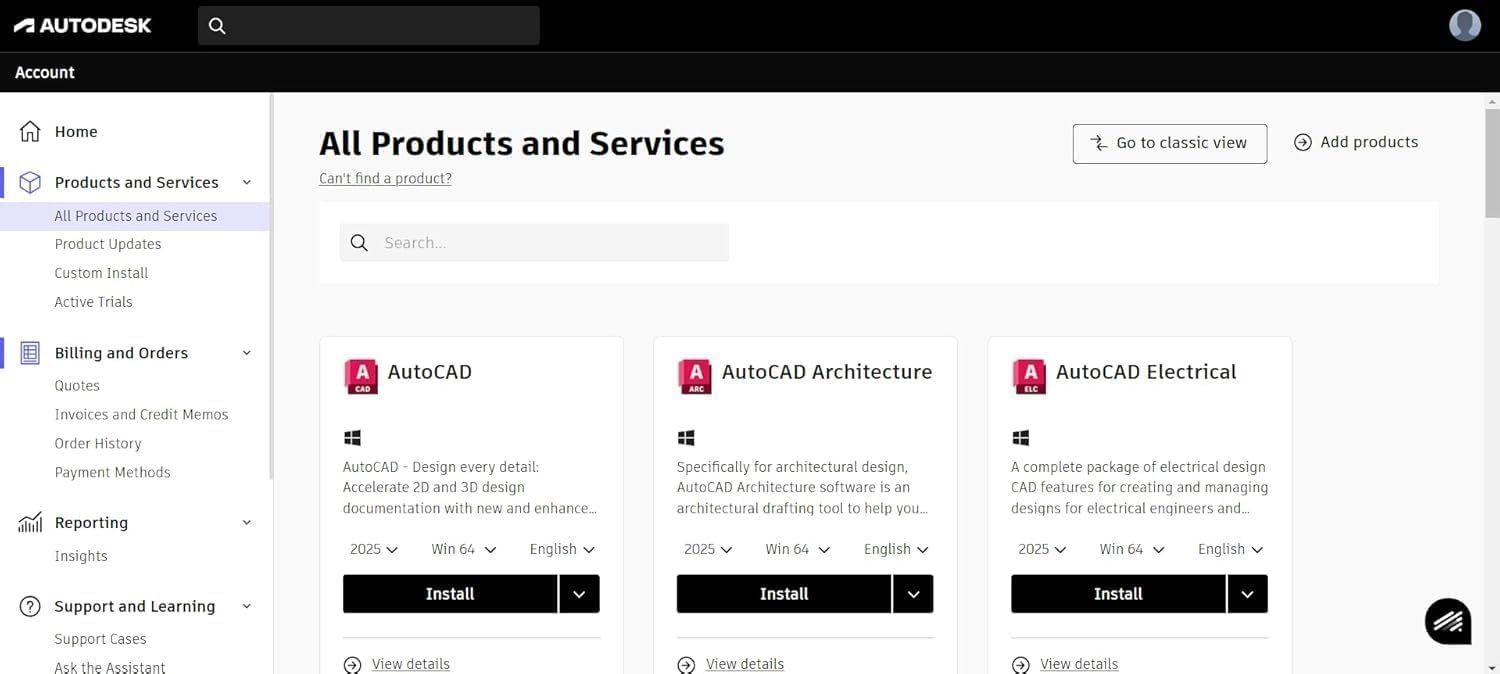Open the chat assistant floating icon

pyautogui.click(x=1448, y=621)
